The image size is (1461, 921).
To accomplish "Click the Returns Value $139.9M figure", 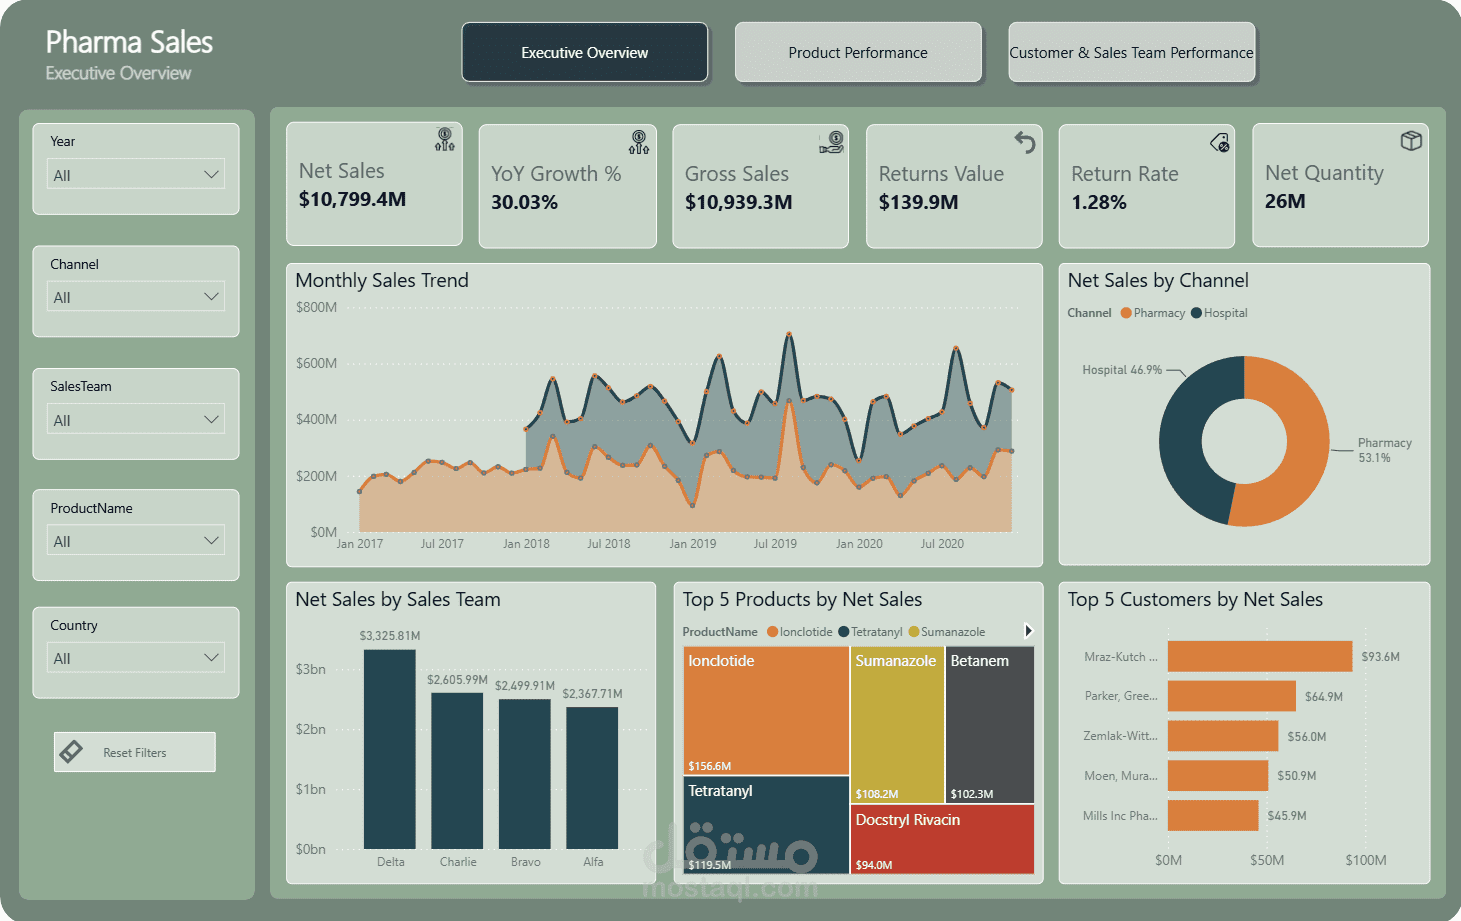I will click(x=918, y=202).
